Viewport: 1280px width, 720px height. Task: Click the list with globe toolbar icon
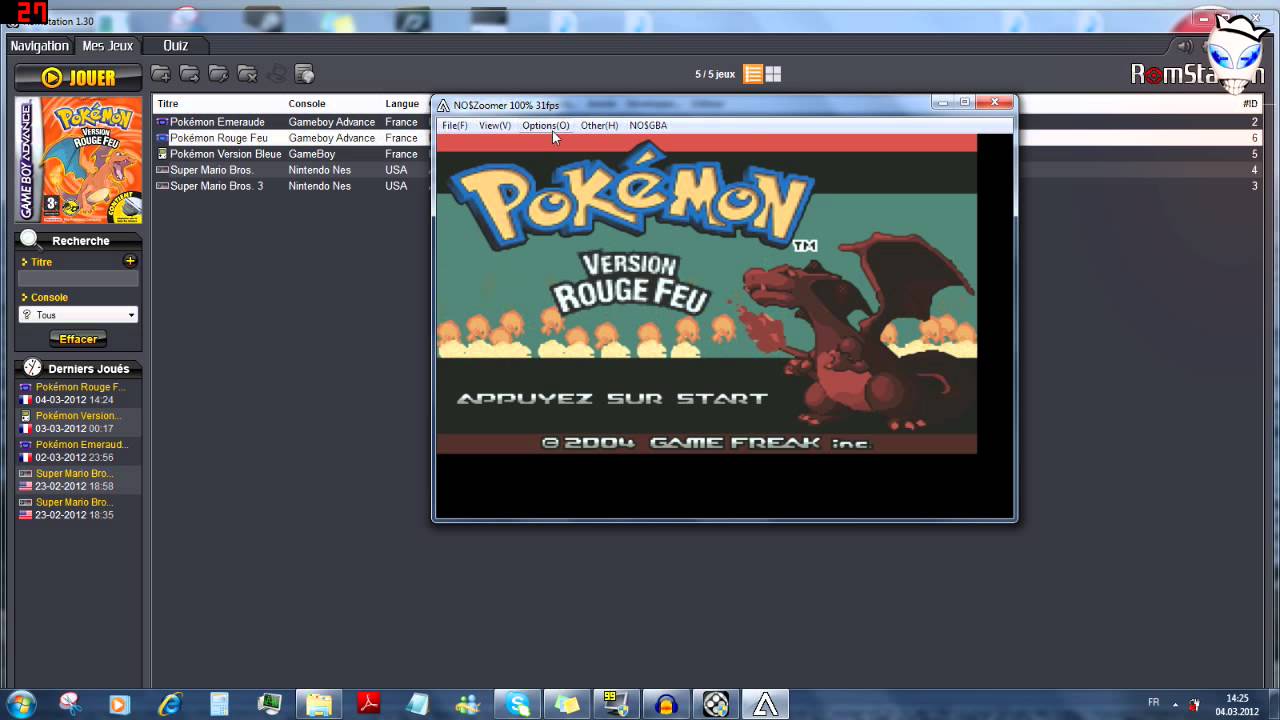[305, 74]
